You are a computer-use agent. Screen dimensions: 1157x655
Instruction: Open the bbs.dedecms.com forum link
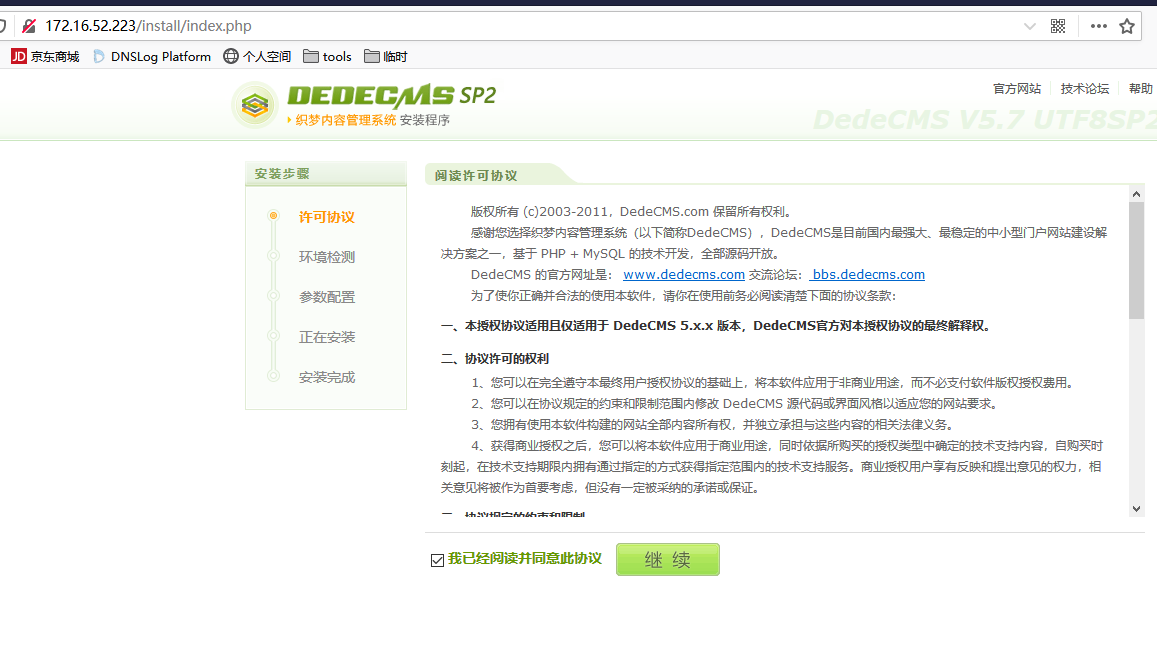click(867, 274)
